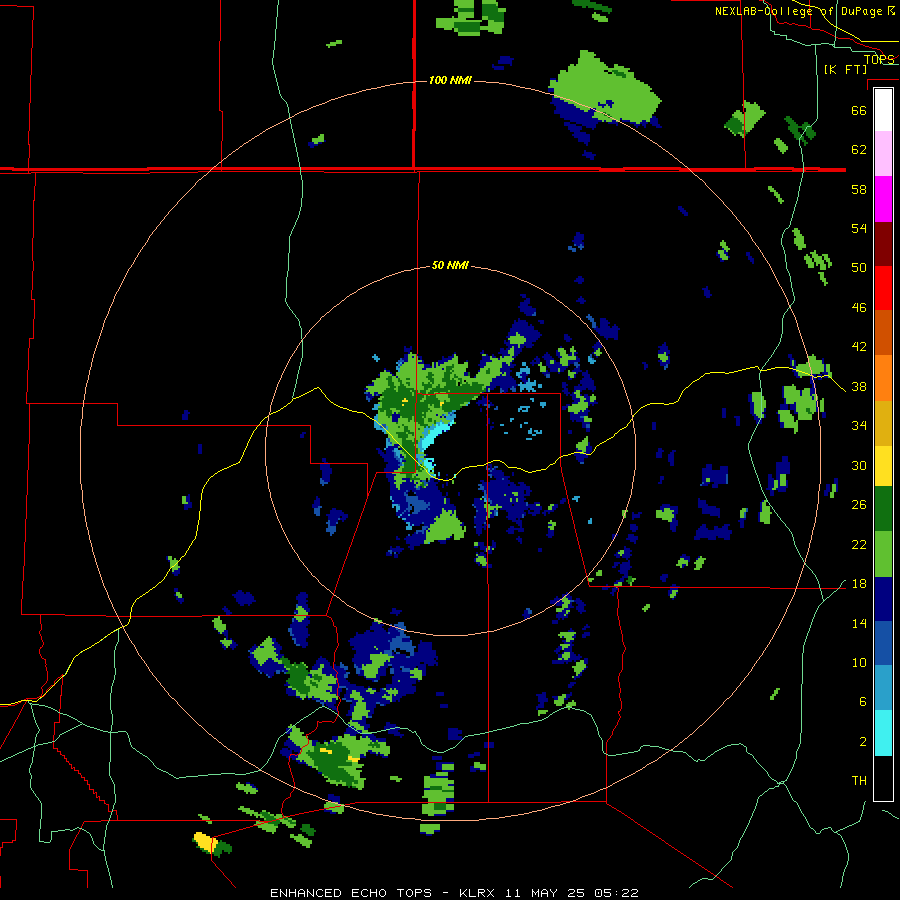
Task: Pick the burnt orange legend swatch
Action: (883, 333)
